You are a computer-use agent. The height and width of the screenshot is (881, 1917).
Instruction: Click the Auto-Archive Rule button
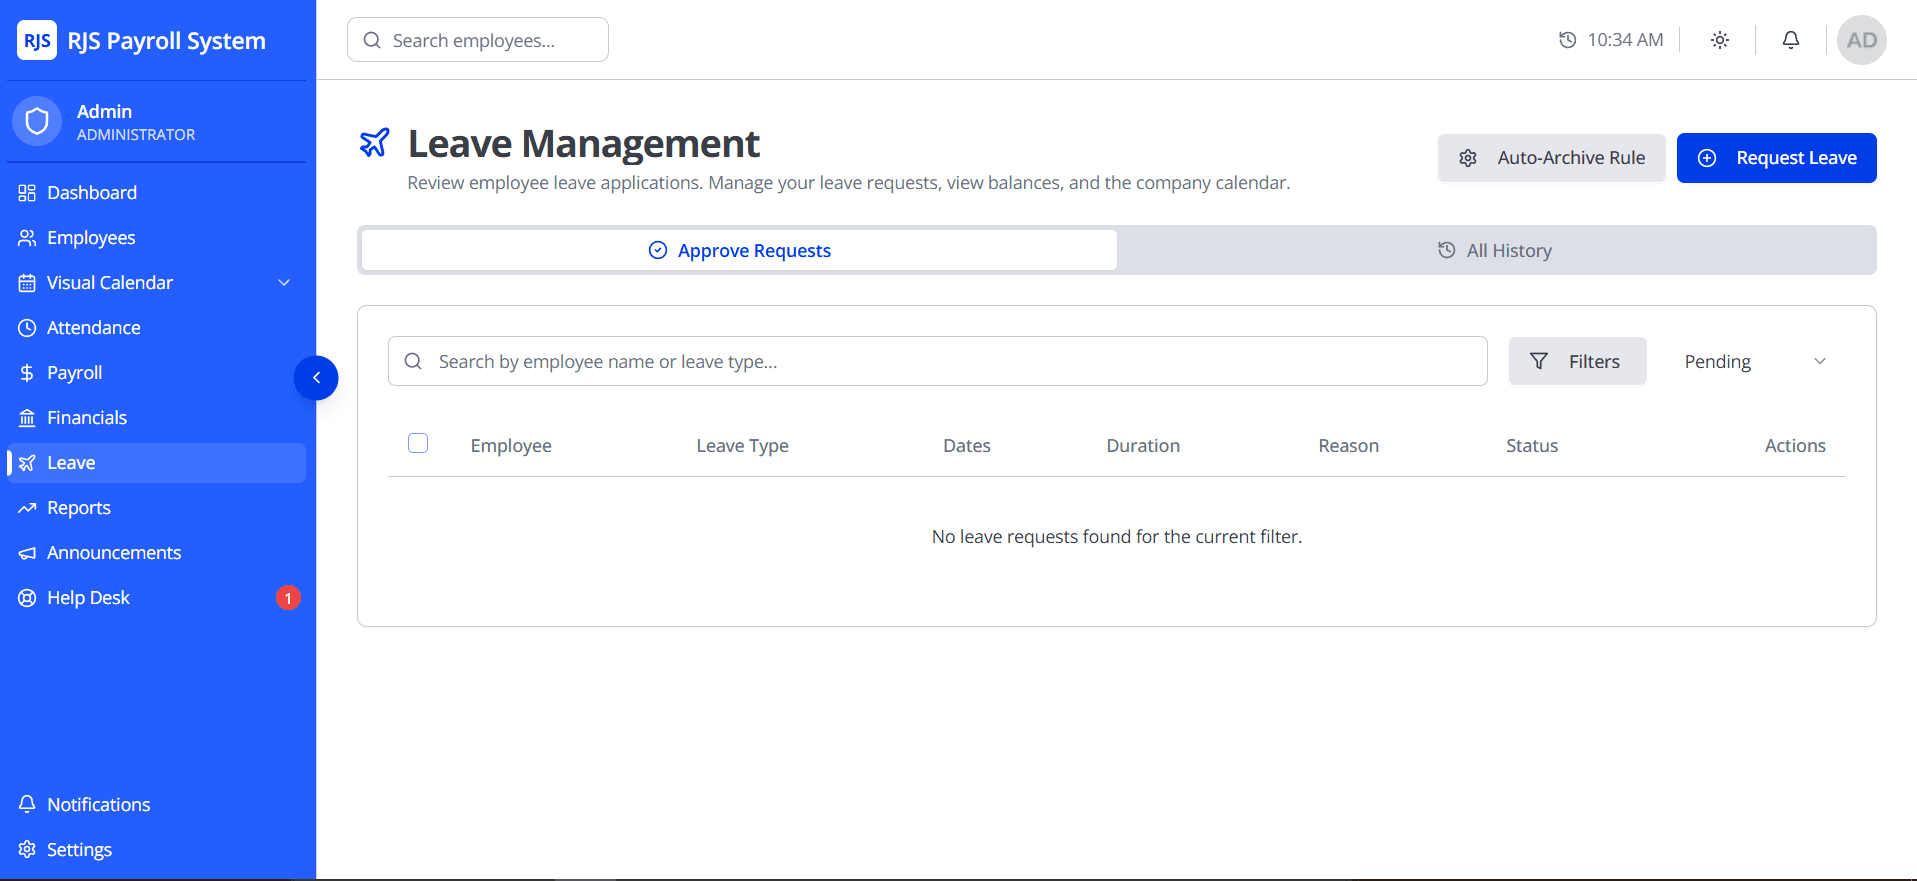click(x=1552, y=158)
